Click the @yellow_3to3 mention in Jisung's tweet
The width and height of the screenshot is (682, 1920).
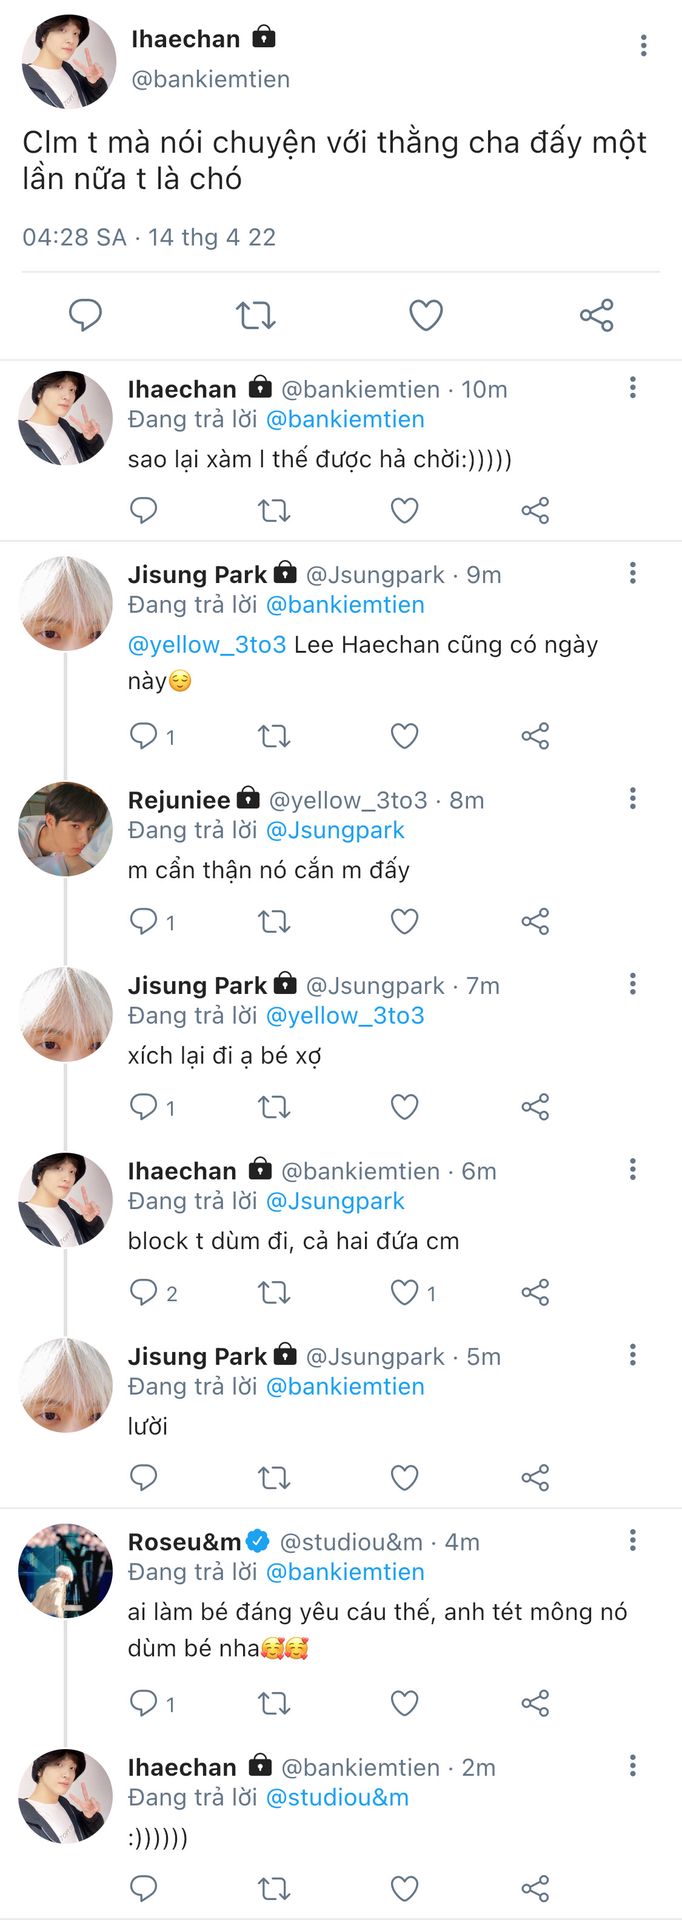[x=207, y=645]
